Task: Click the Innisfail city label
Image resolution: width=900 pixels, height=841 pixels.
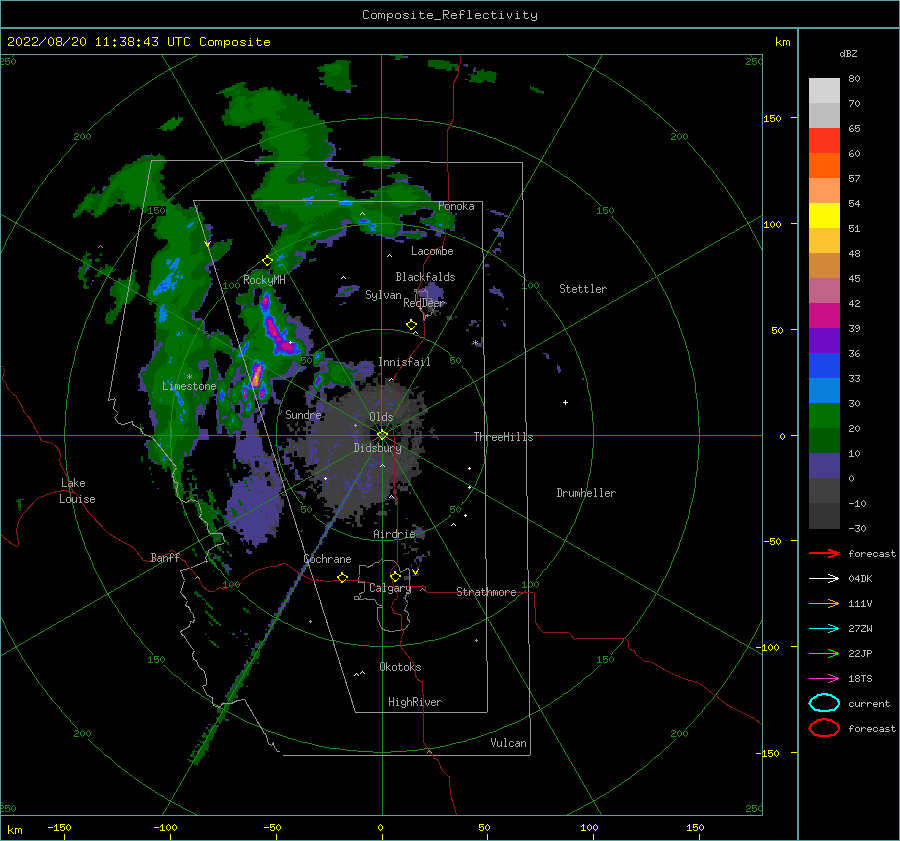Action: tap(404, 362)
